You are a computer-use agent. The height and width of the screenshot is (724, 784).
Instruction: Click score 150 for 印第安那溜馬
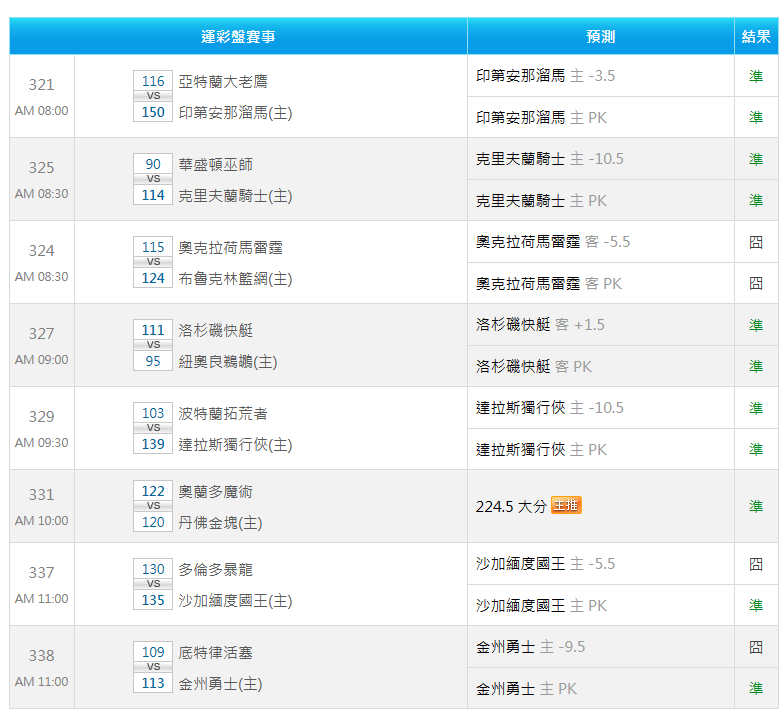(153, 112)
